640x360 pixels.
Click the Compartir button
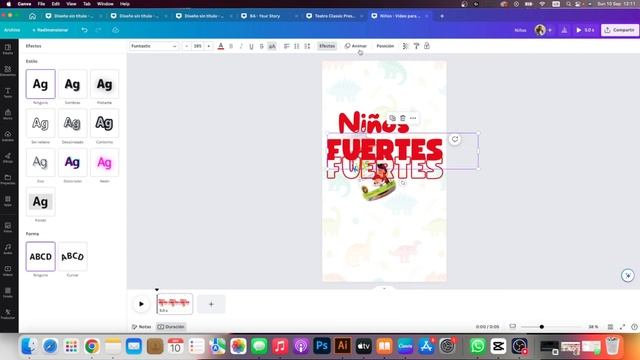coord(620,30)
